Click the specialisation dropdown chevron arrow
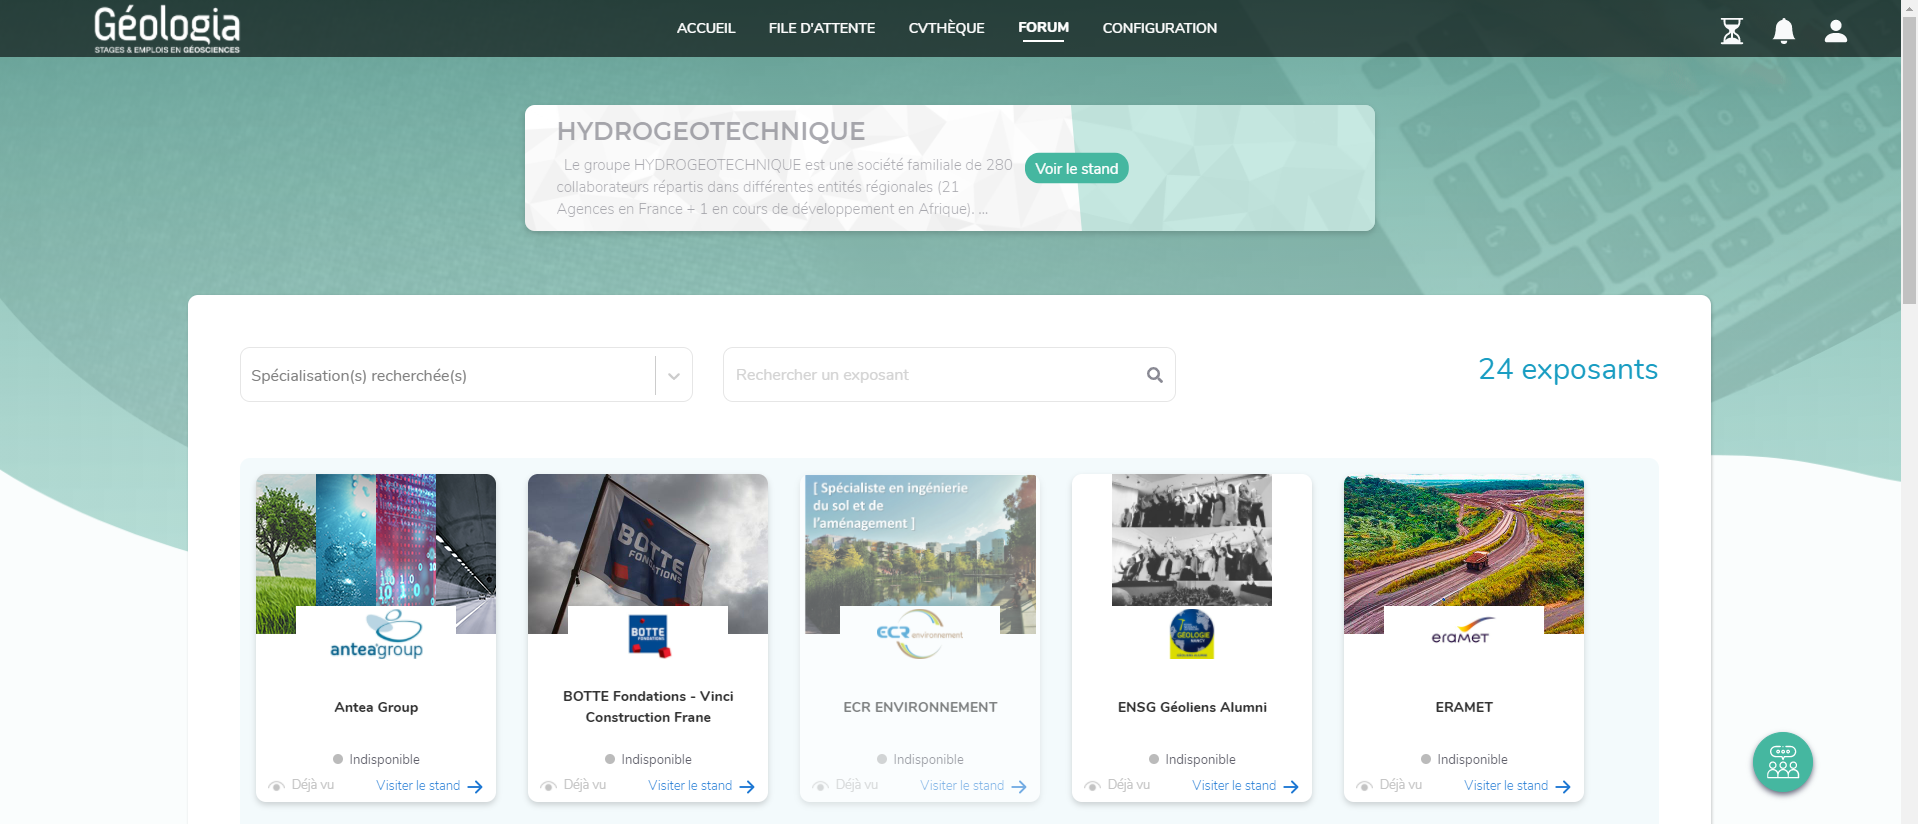The image size is (1918, 824). click(x=674, y=376)
